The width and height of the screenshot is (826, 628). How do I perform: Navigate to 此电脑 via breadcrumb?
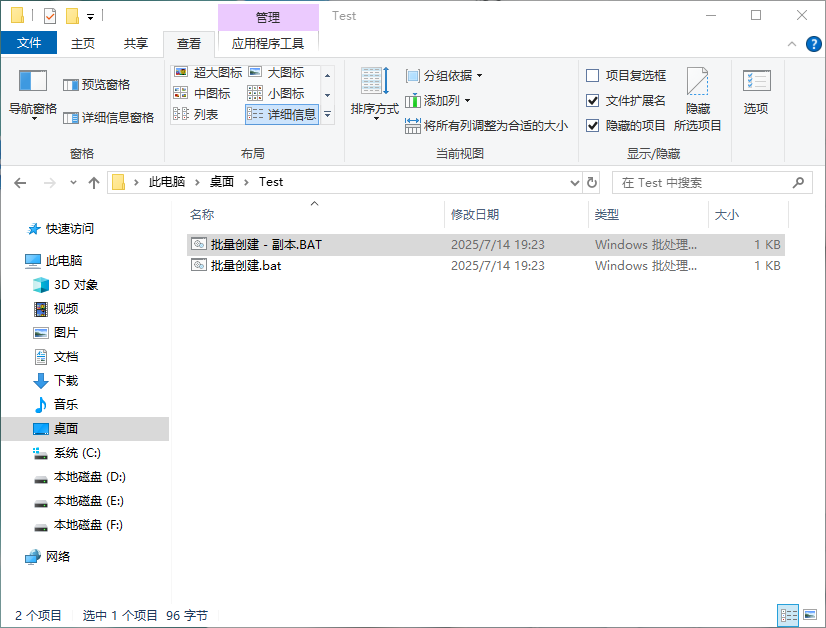click(x=168, y=182)
